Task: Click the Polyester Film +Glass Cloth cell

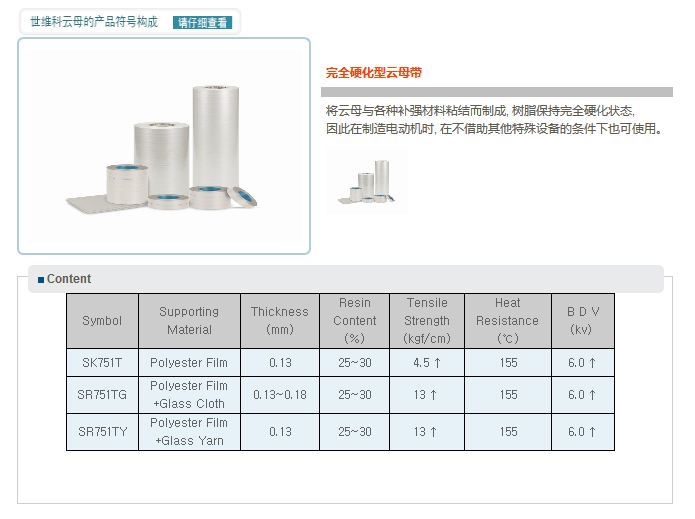Action: (189, 395)
